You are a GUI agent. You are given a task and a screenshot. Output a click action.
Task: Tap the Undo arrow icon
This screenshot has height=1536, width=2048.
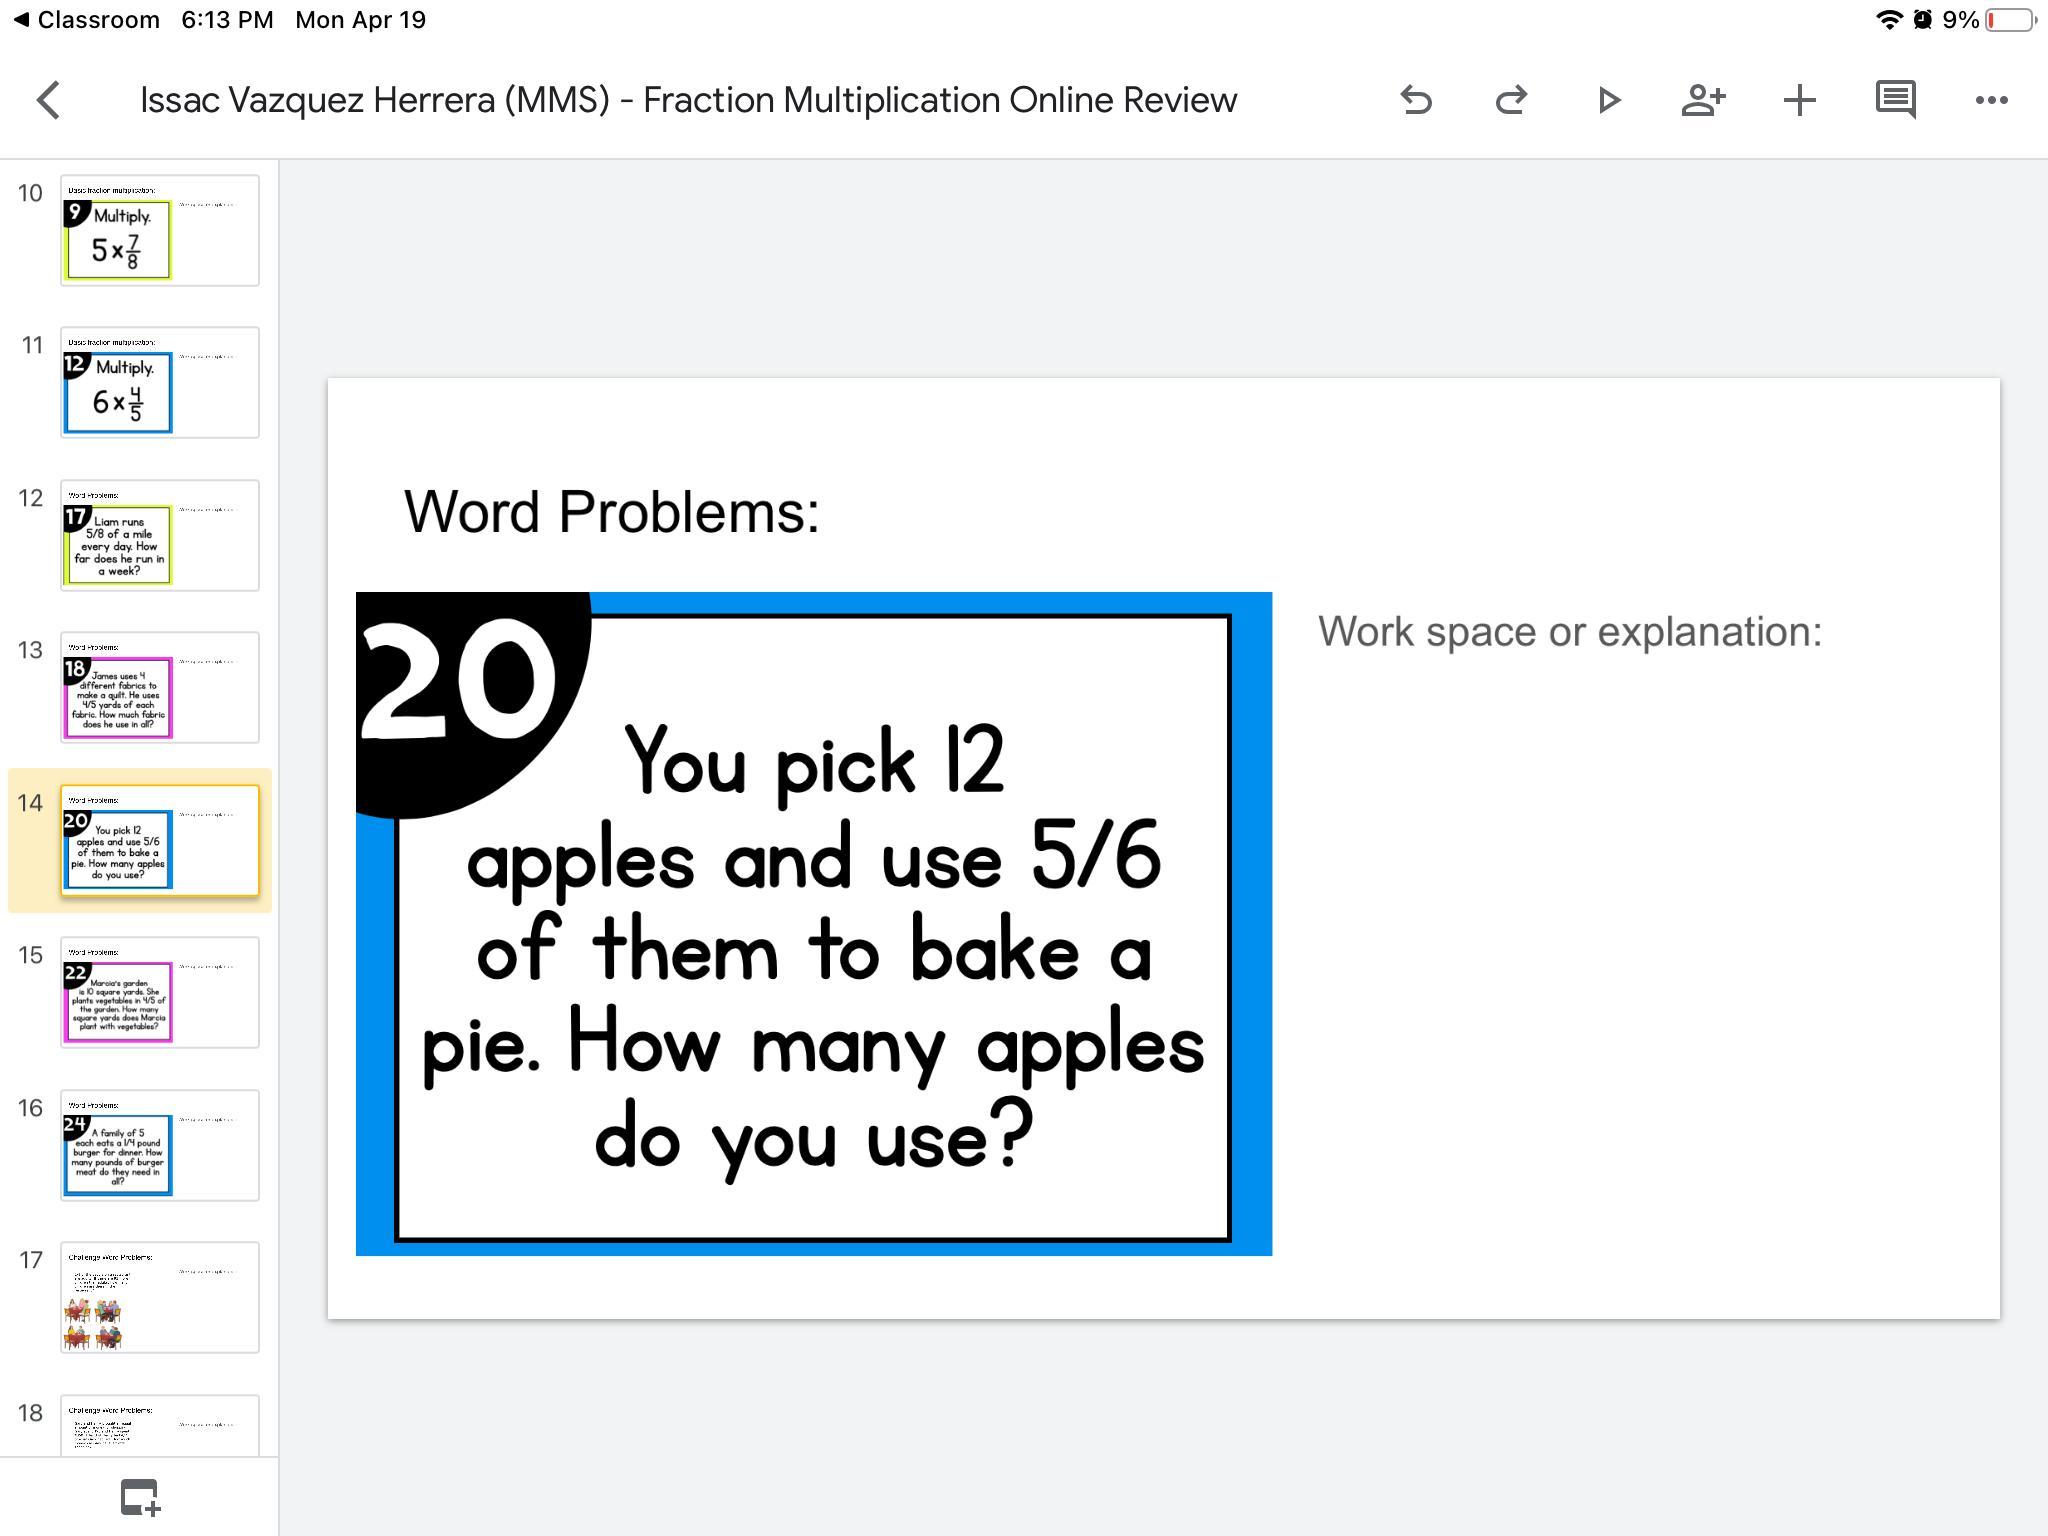(x=1416, y=100)
